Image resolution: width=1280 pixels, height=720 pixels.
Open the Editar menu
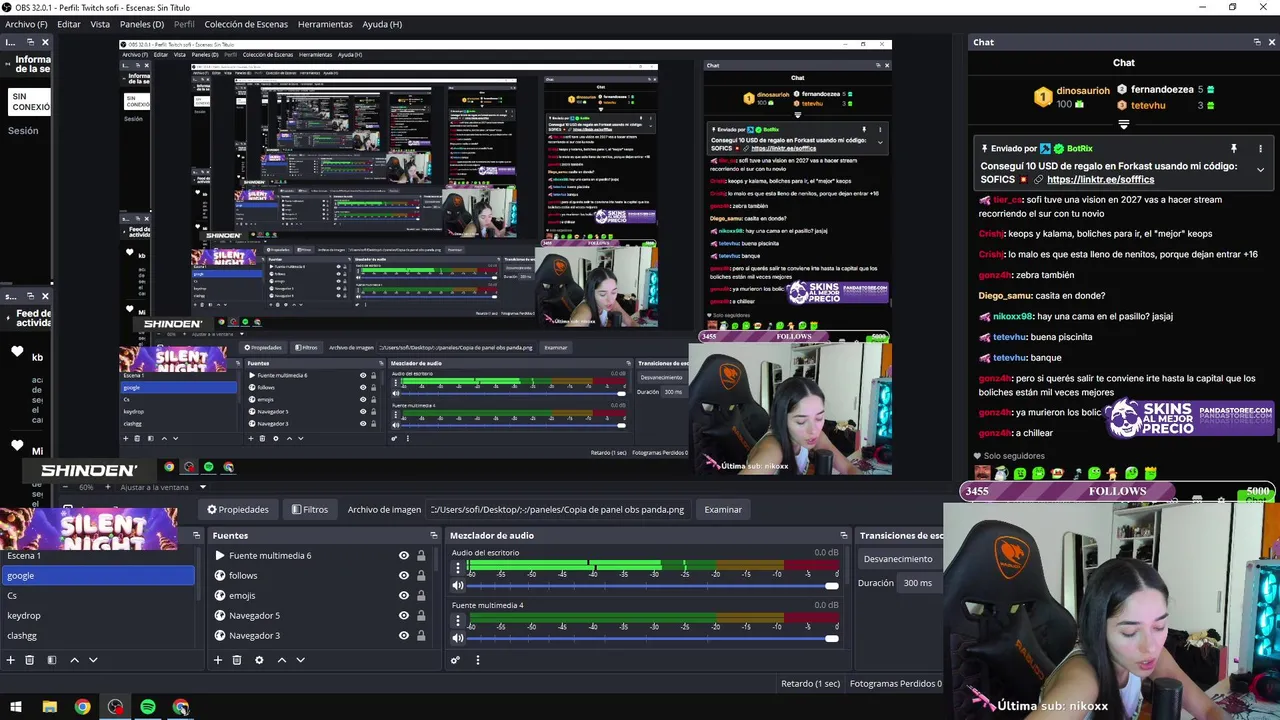tap(69, 24)
